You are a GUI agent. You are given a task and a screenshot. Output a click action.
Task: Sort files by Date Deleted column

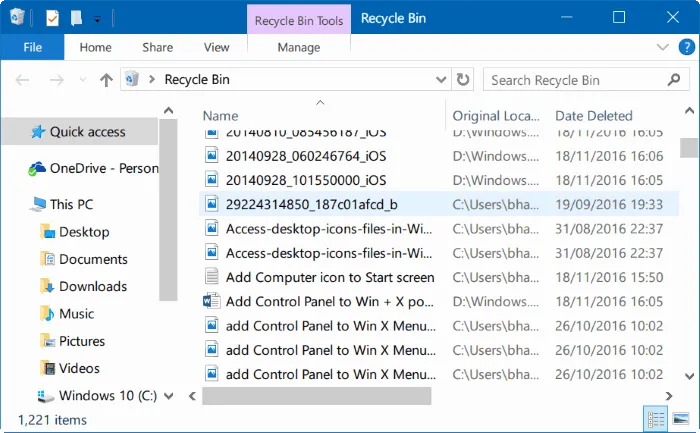pyautogui.click(x=594, y=116)
